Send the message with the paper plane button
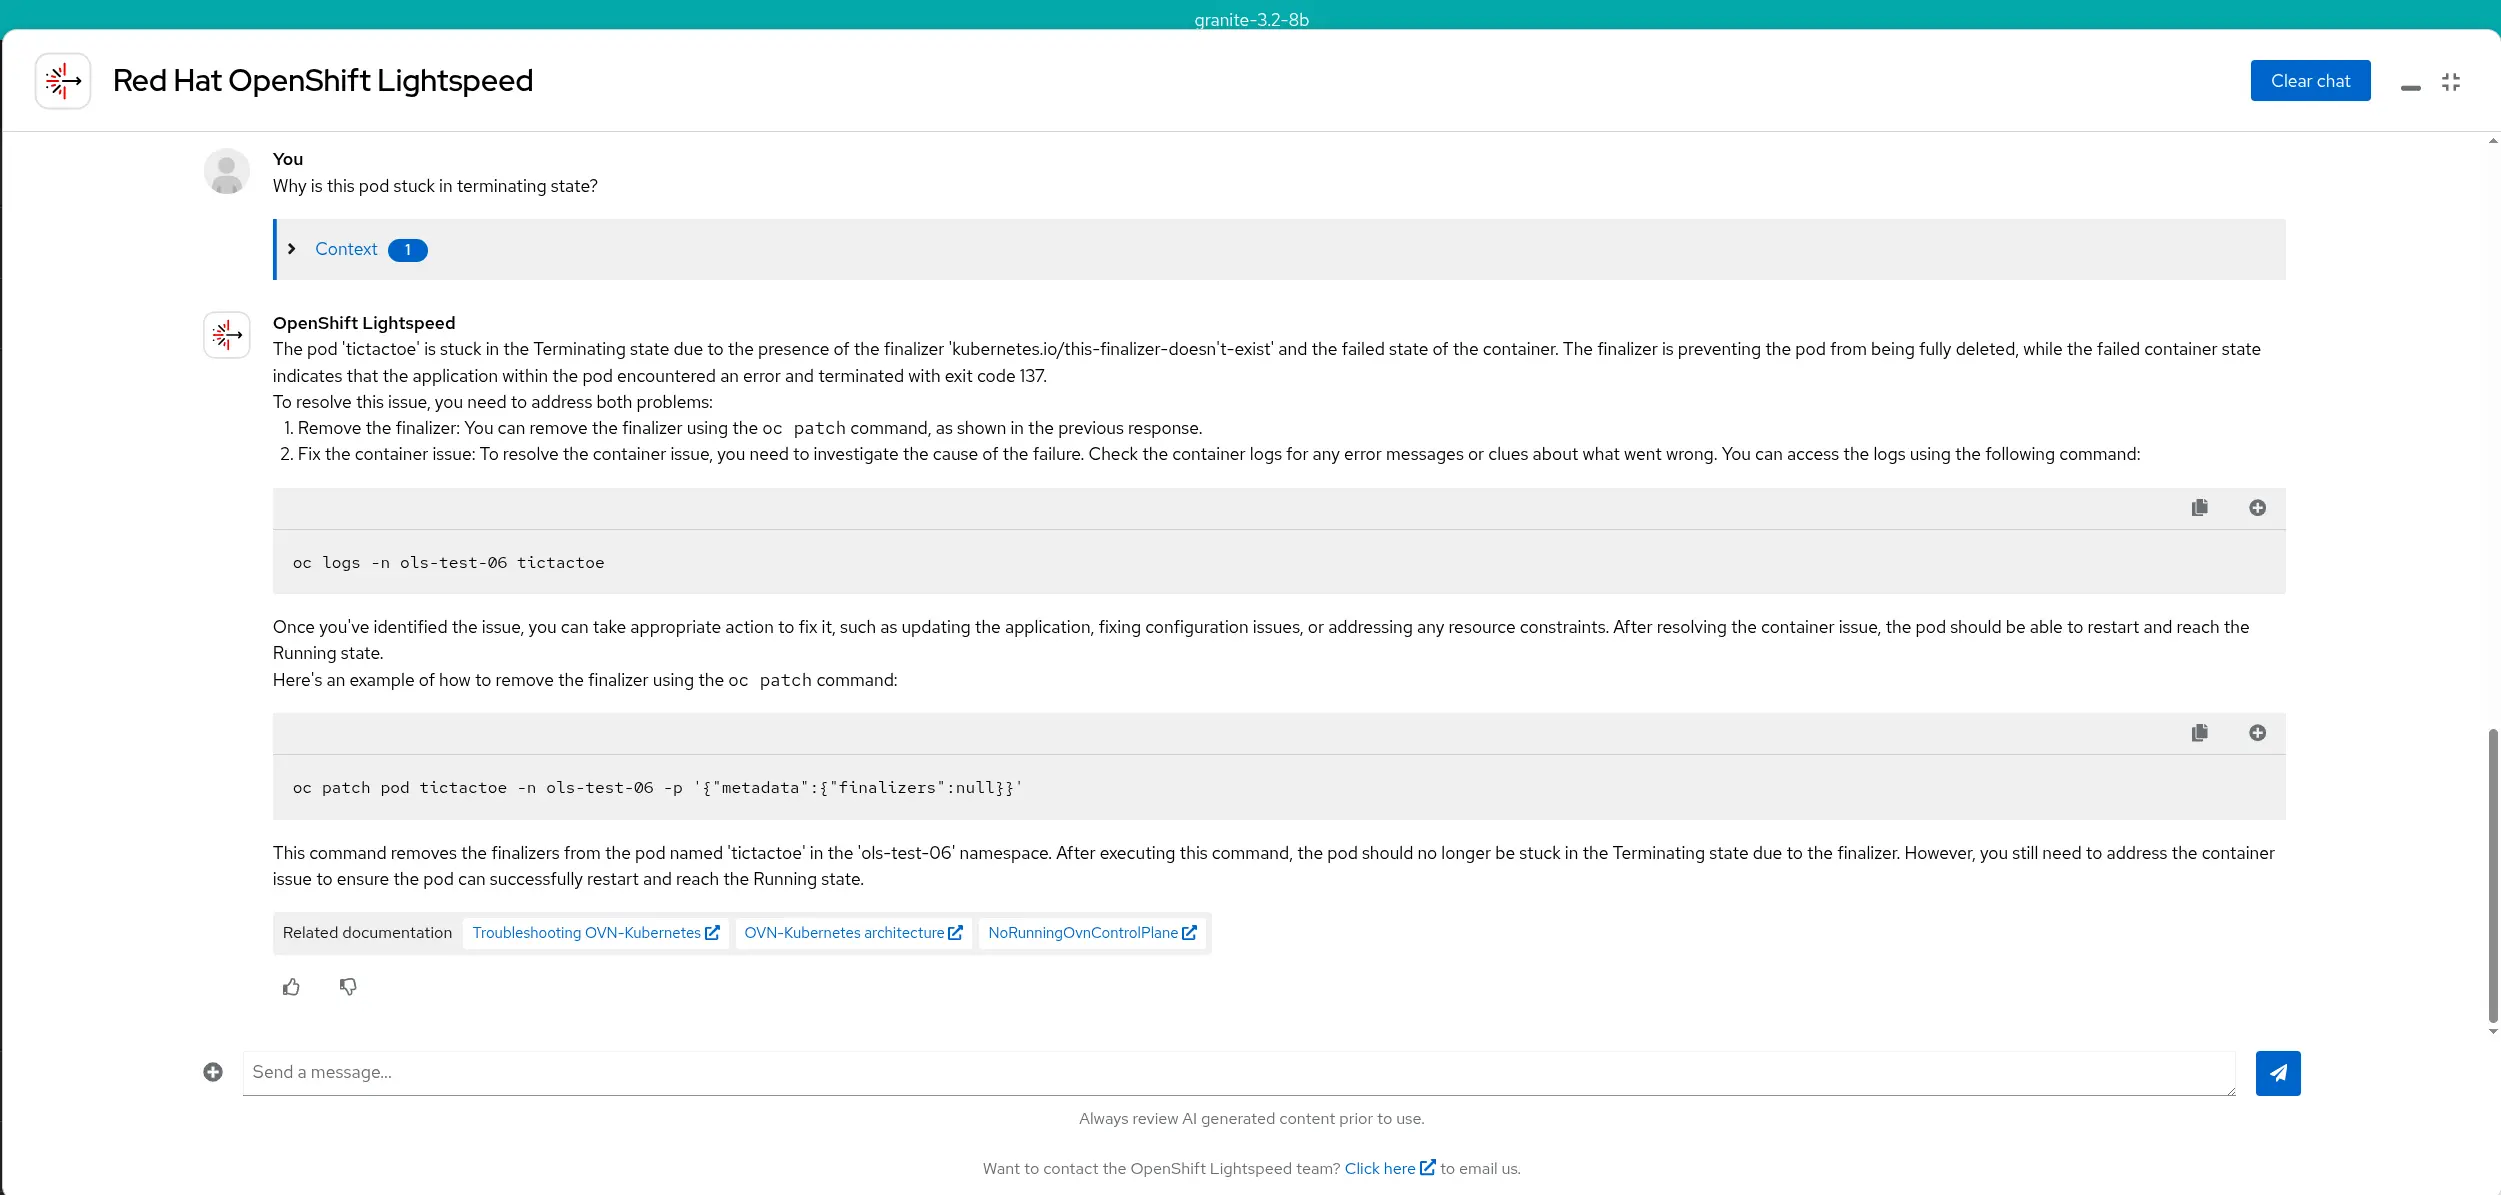This screenshot has width=2501, height=1195. pyautogui.click(x=2278, y=1073)
